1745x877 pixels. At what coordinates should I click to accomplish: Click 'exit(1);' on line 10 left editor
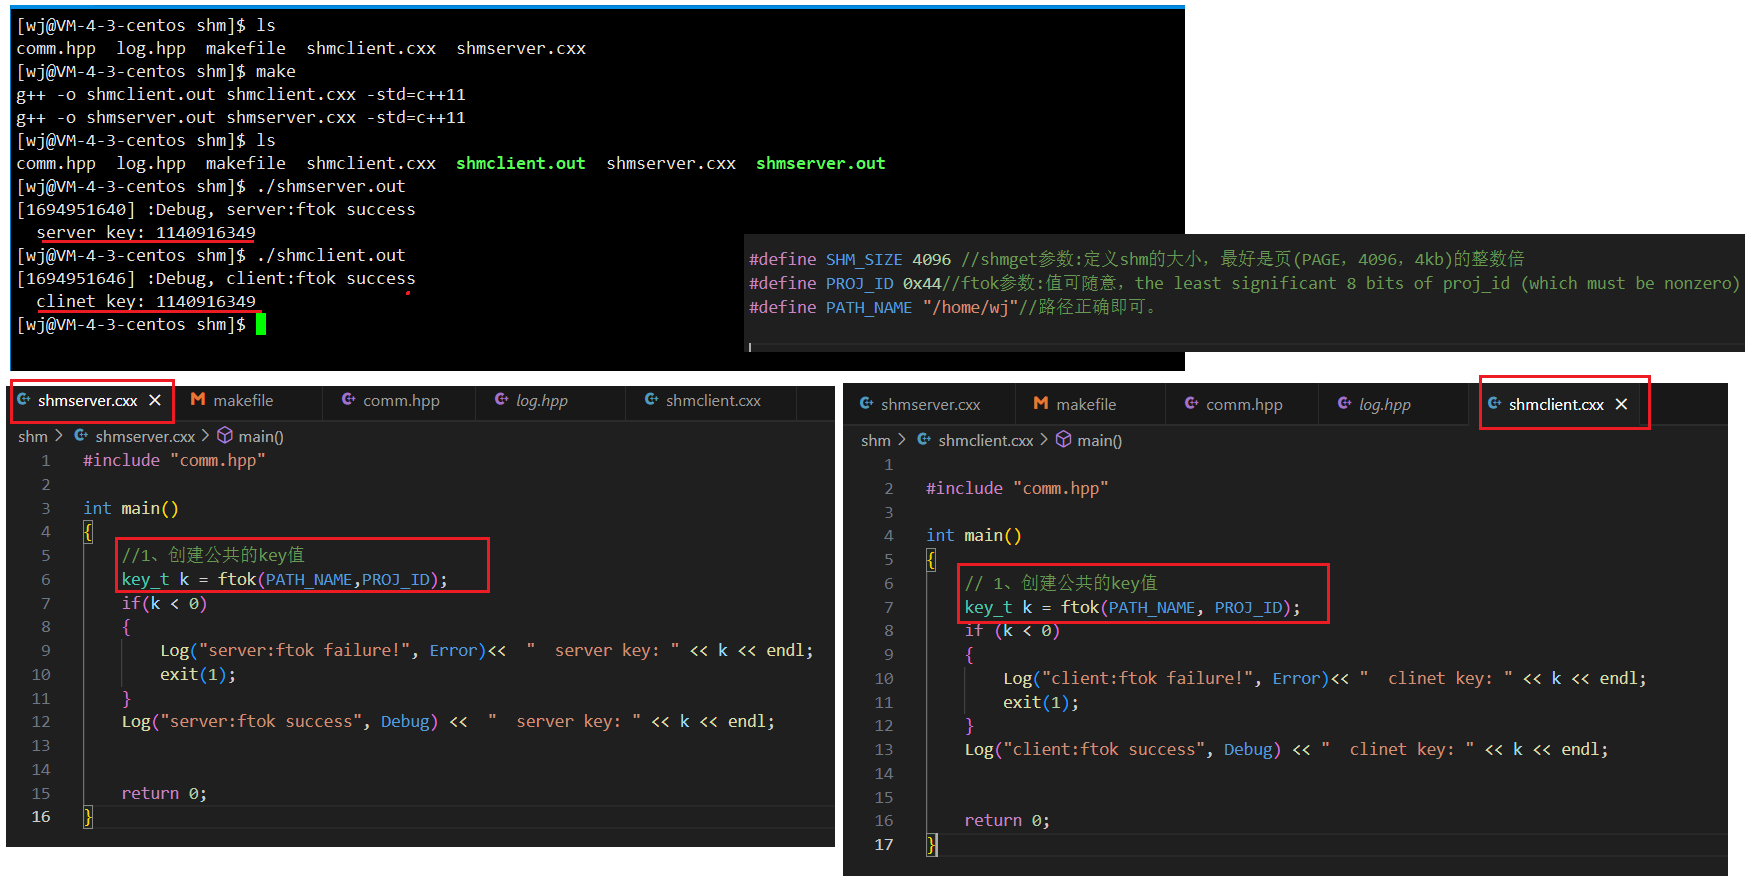[x=198, y=675]
